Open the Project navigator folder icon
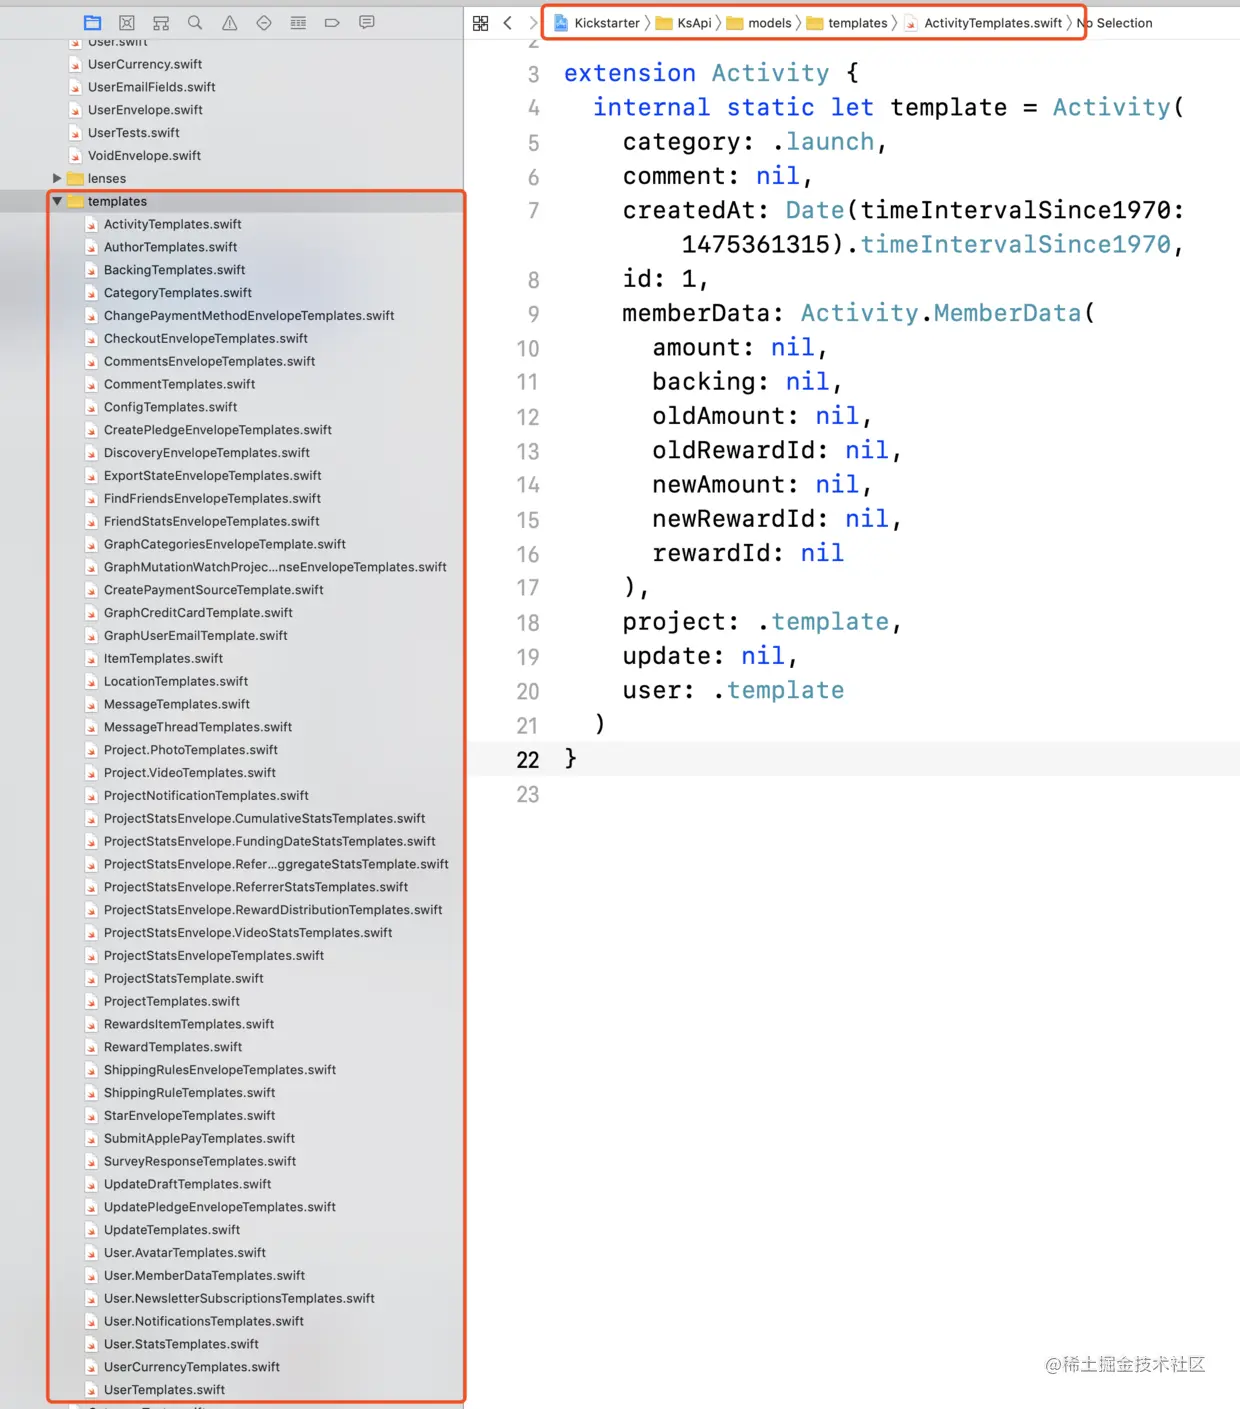Viewport: 1240px width, 1409px height. [x=93, y=22]
